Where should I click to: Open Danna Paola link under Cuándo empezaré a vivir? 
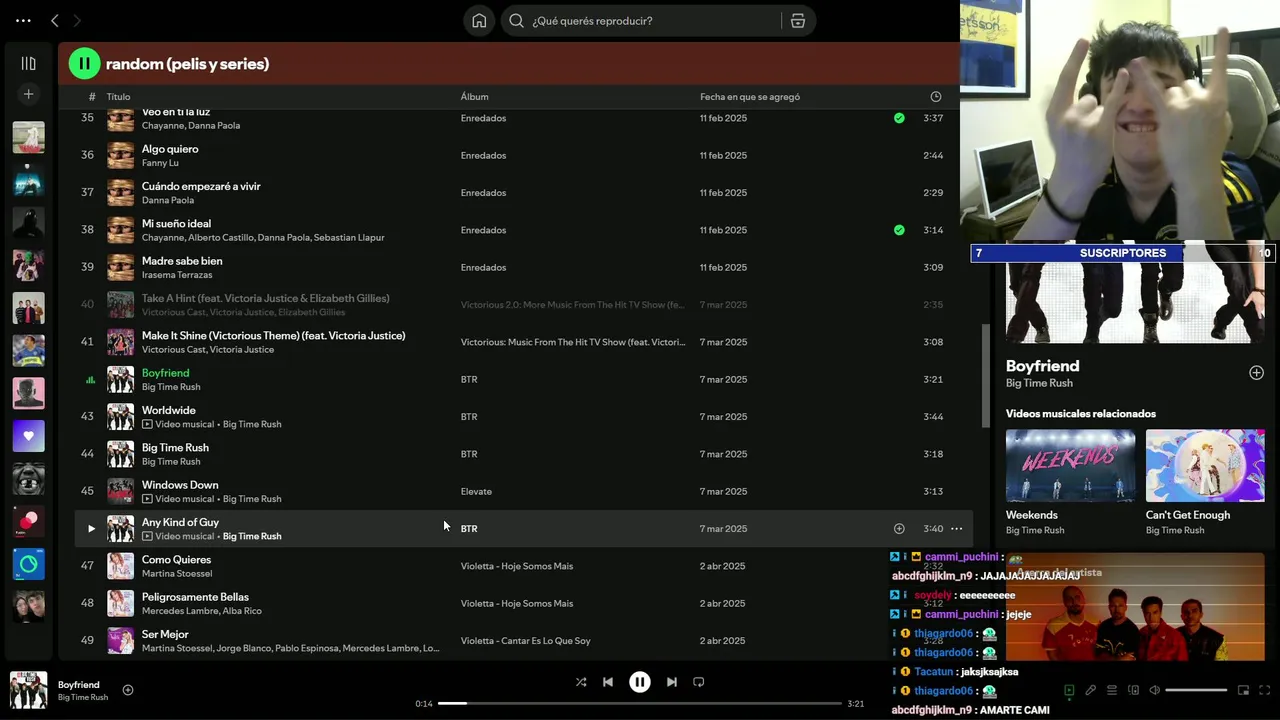(168, 200)
